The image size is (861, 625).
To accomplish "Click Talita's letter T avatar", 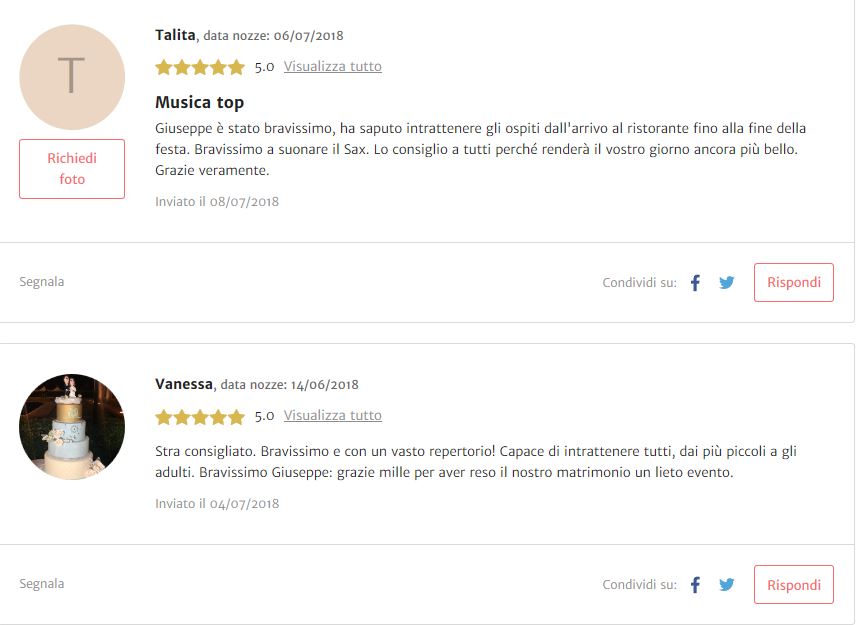I will click(x=72, y=77).
